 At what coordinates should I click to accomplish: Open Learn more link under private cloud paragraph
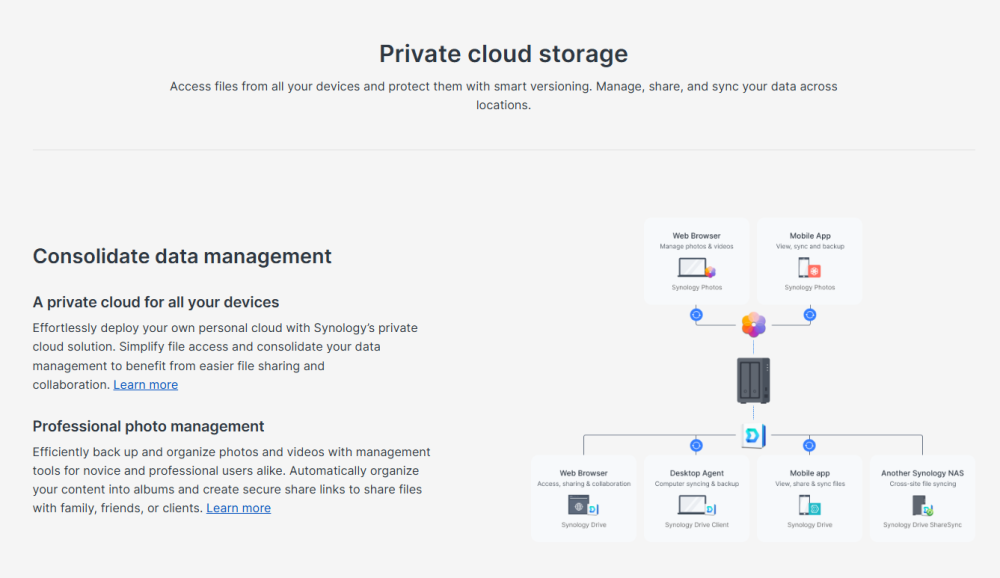pos(145,385)
